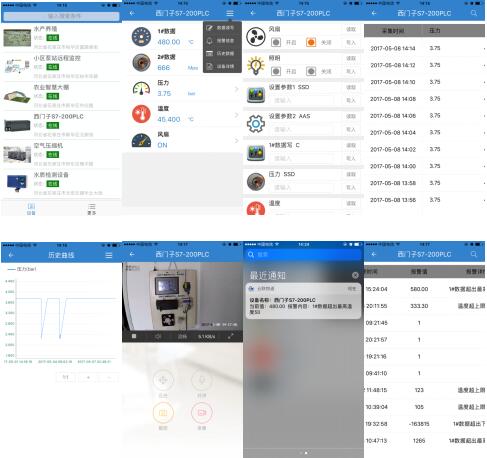Choose the calendar-icon entry in the dropdown menu
Image resolution: width=487 pixels, height=458 pixels.
click(222, 53)
